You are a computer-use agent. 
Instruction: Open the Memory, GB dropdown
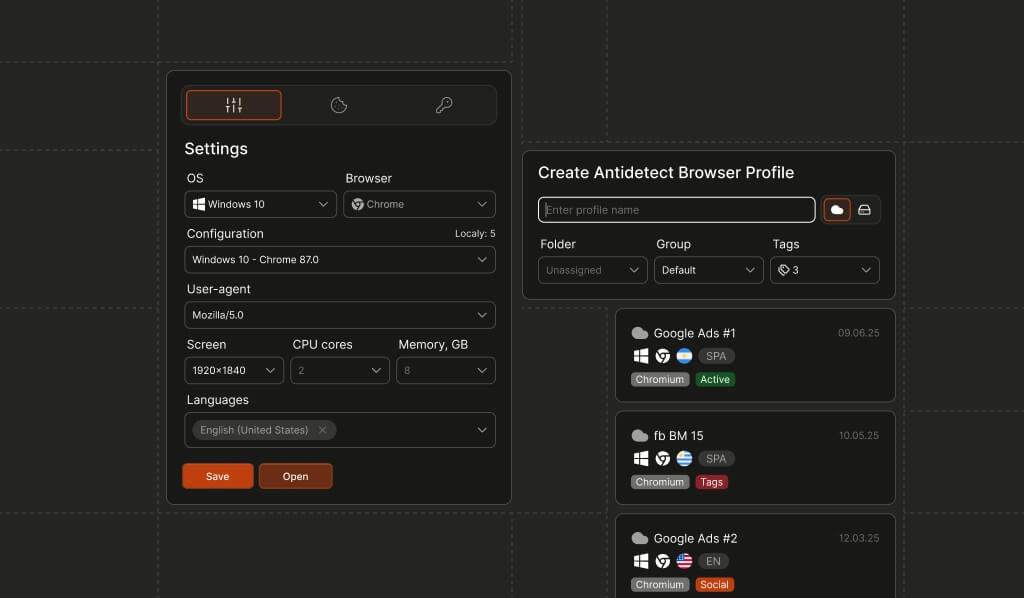pos(445,370)
